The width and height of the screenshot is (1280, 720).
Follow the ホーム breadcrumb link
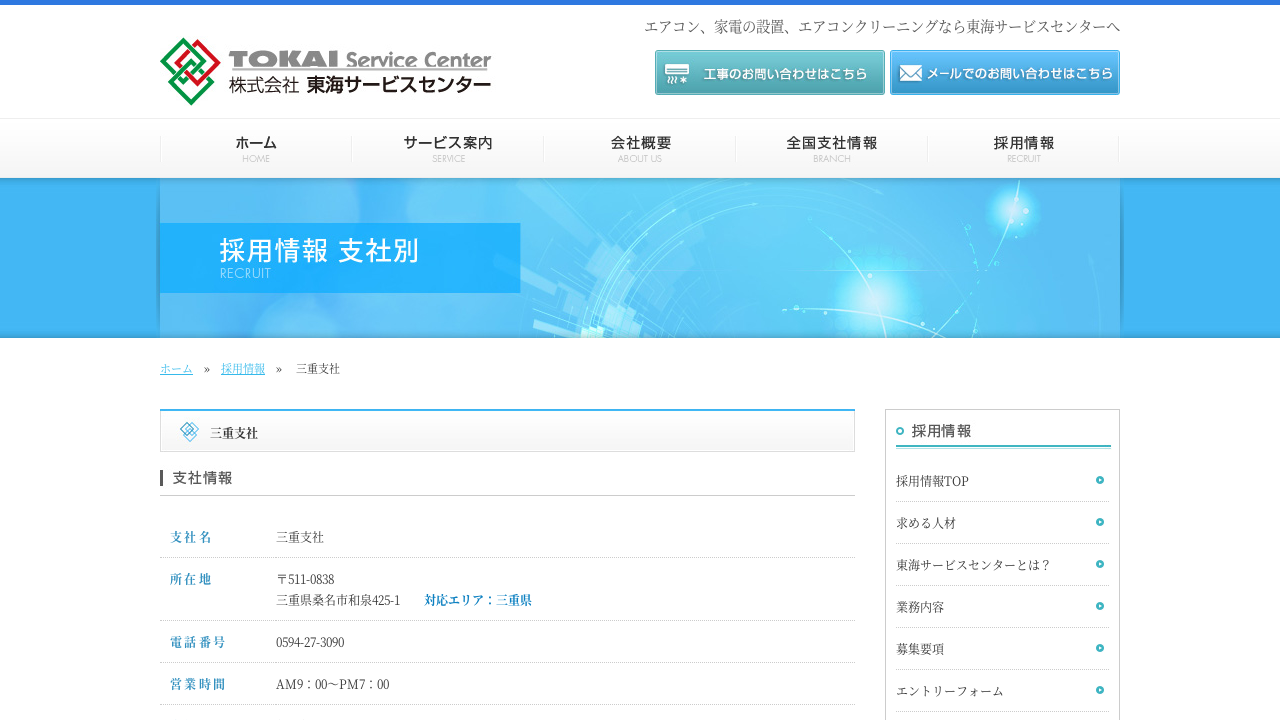(176, 369)
